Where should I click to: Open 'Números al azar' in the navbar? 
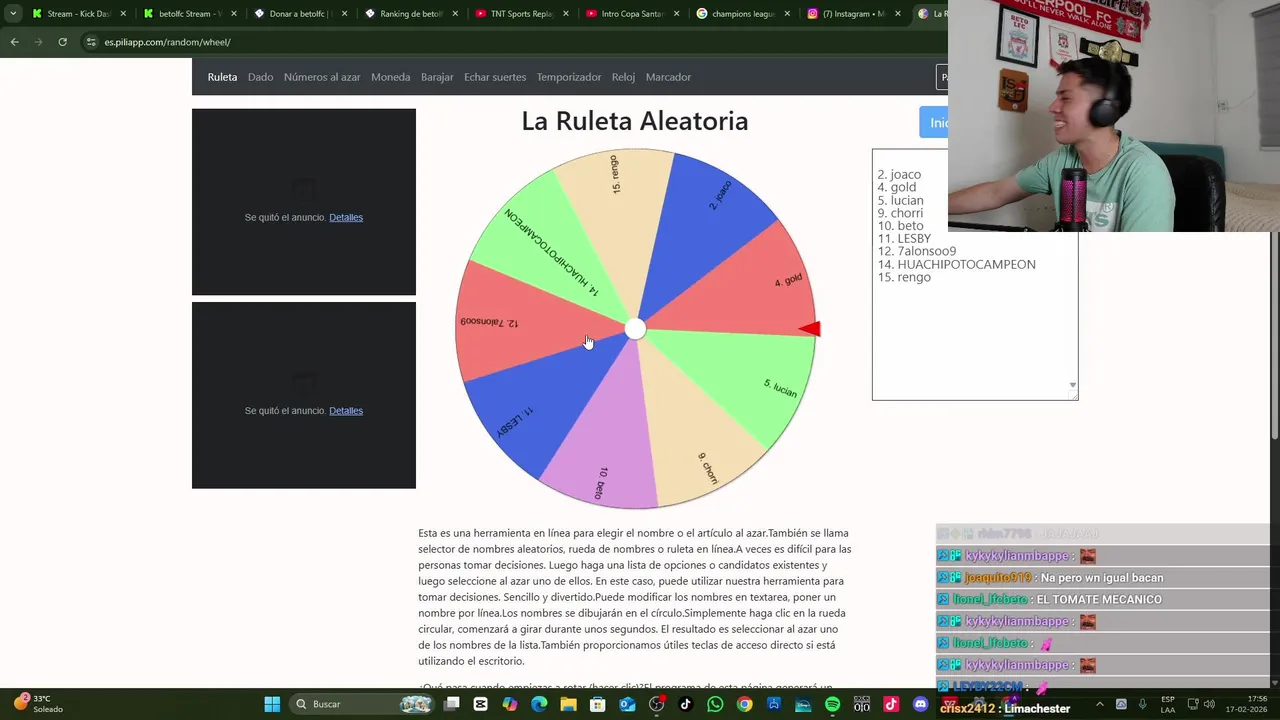coord(322,77)
